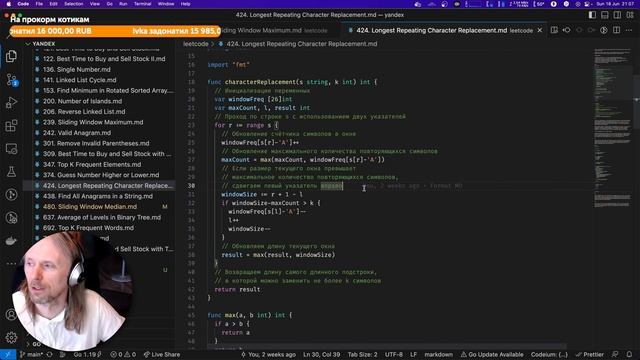Change Tab Size: 2 indentation setting

tap(362, 354)
